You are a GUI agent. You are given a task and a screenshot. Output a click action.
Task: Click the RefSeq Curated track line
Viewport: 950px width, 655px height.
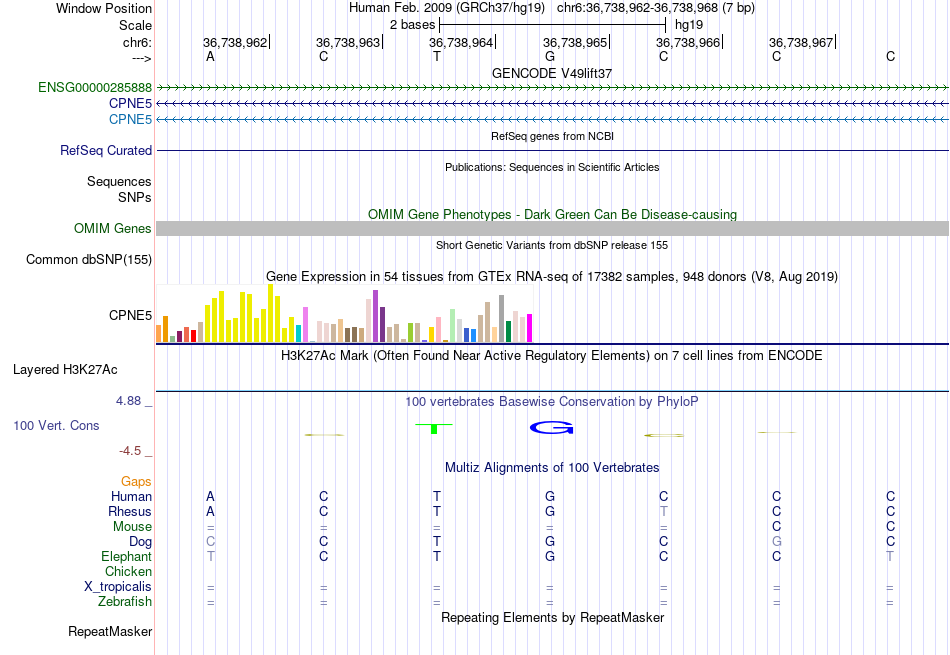(x=552, y=150)
